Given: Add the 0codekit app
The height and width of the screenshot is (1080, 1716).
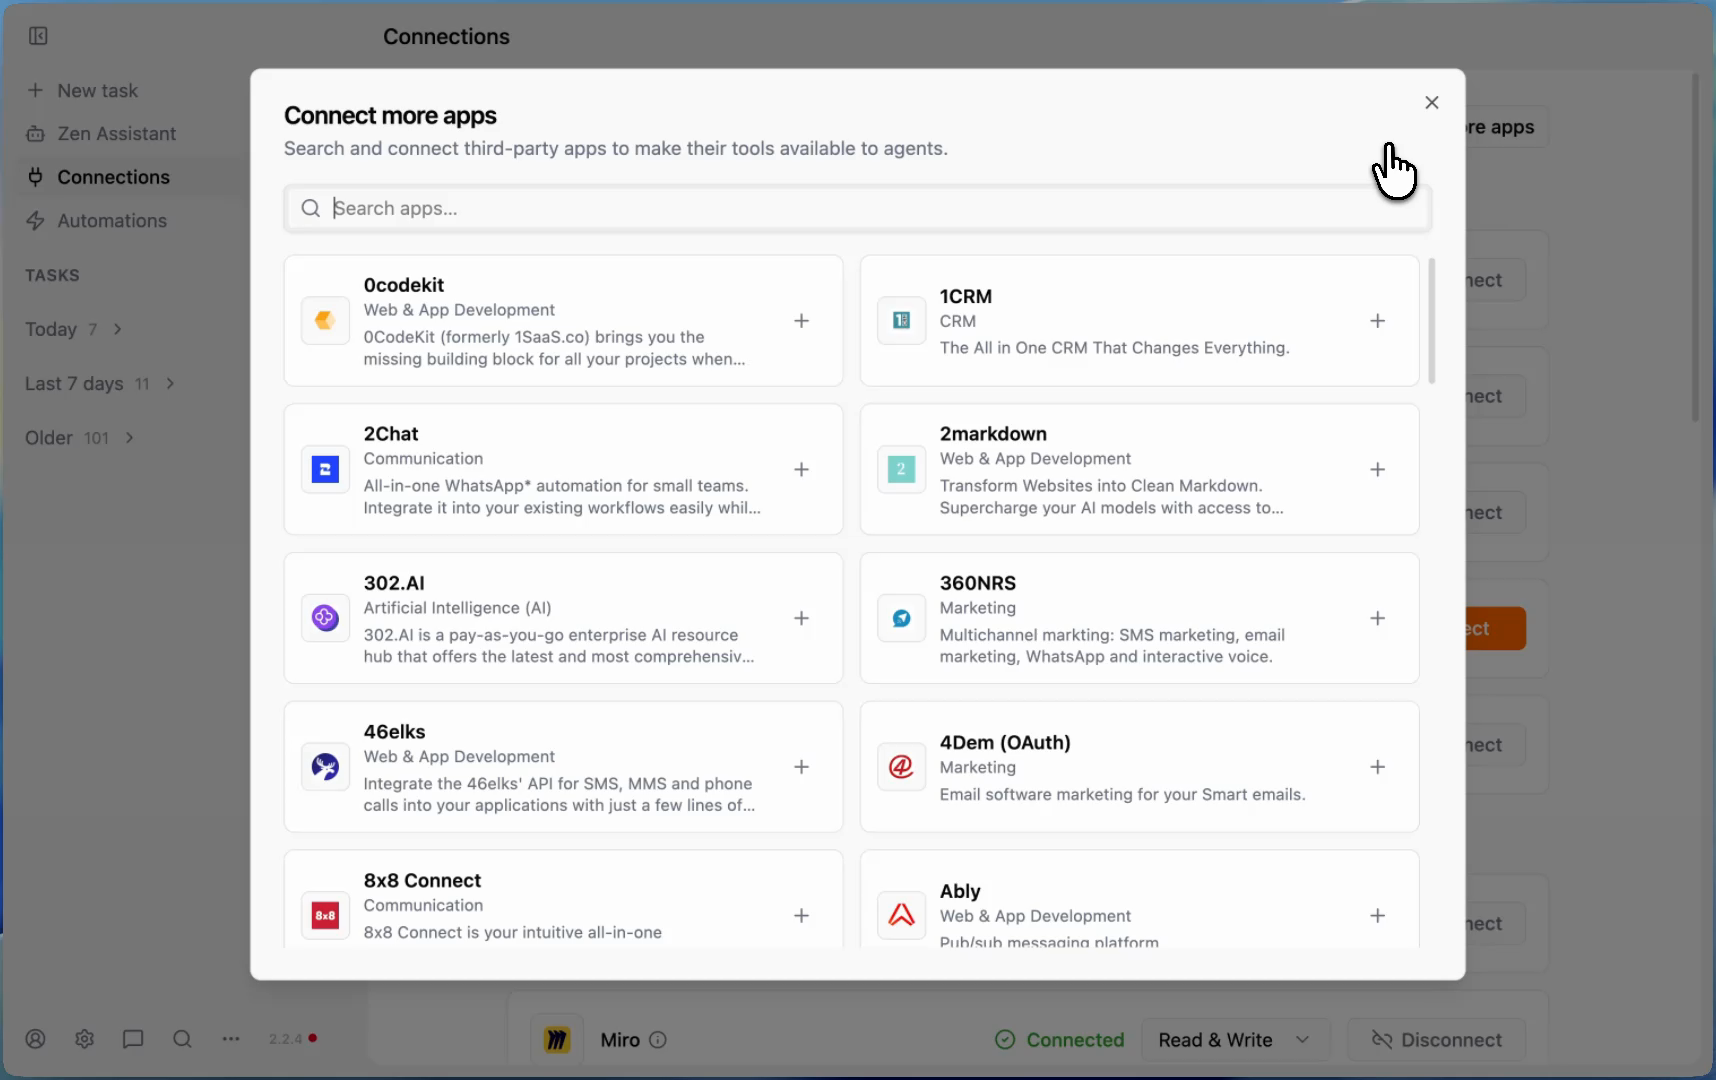Looking at the screenshot, I should [x=801, y=321].
